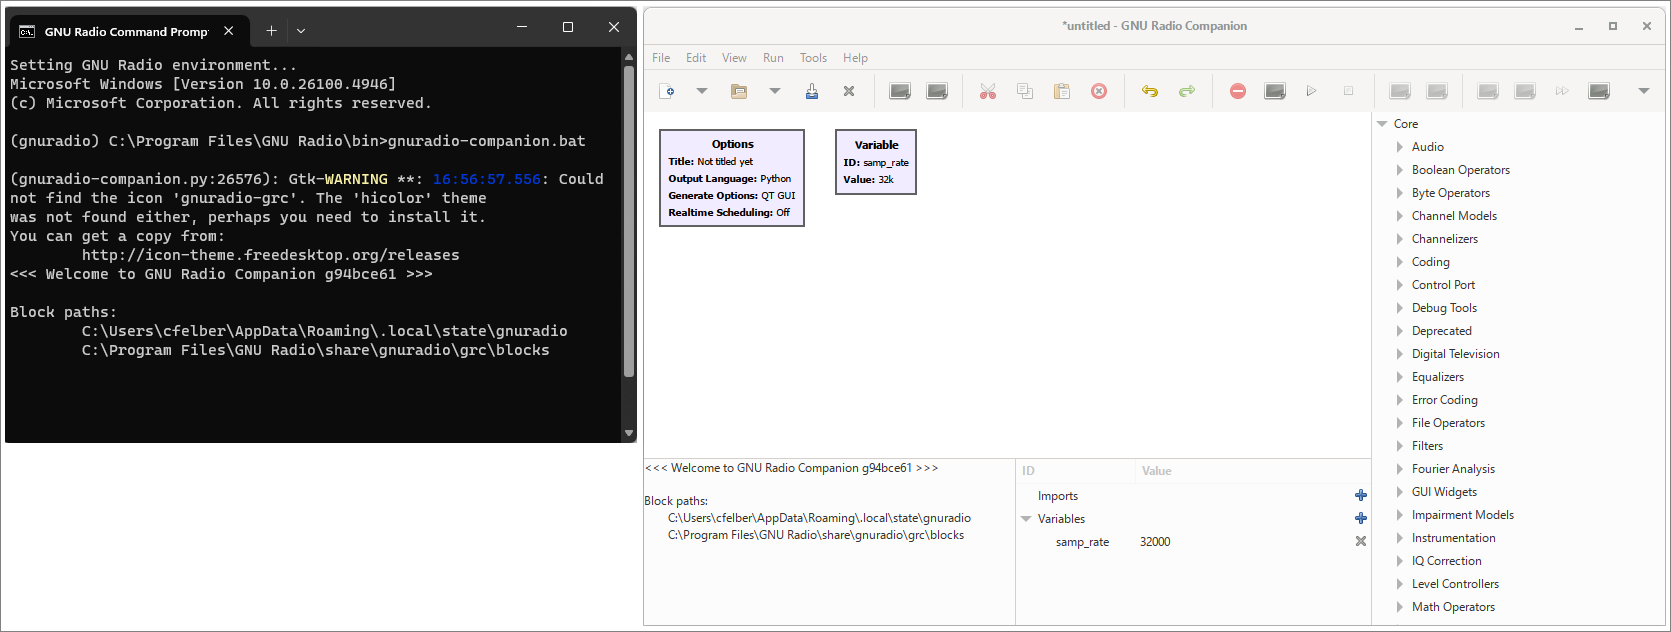Image resolution: width=1671 pixels, height=632 pixels.
Task: Click the New flowgraph icon
Action: 667,91
